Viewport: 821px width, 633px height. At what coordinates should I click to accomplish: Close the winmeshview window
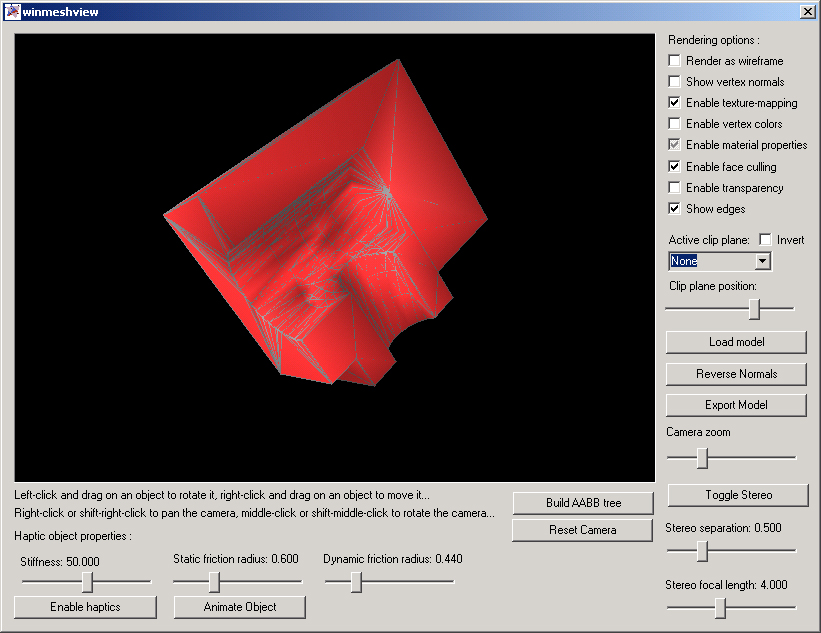[807, 11]
